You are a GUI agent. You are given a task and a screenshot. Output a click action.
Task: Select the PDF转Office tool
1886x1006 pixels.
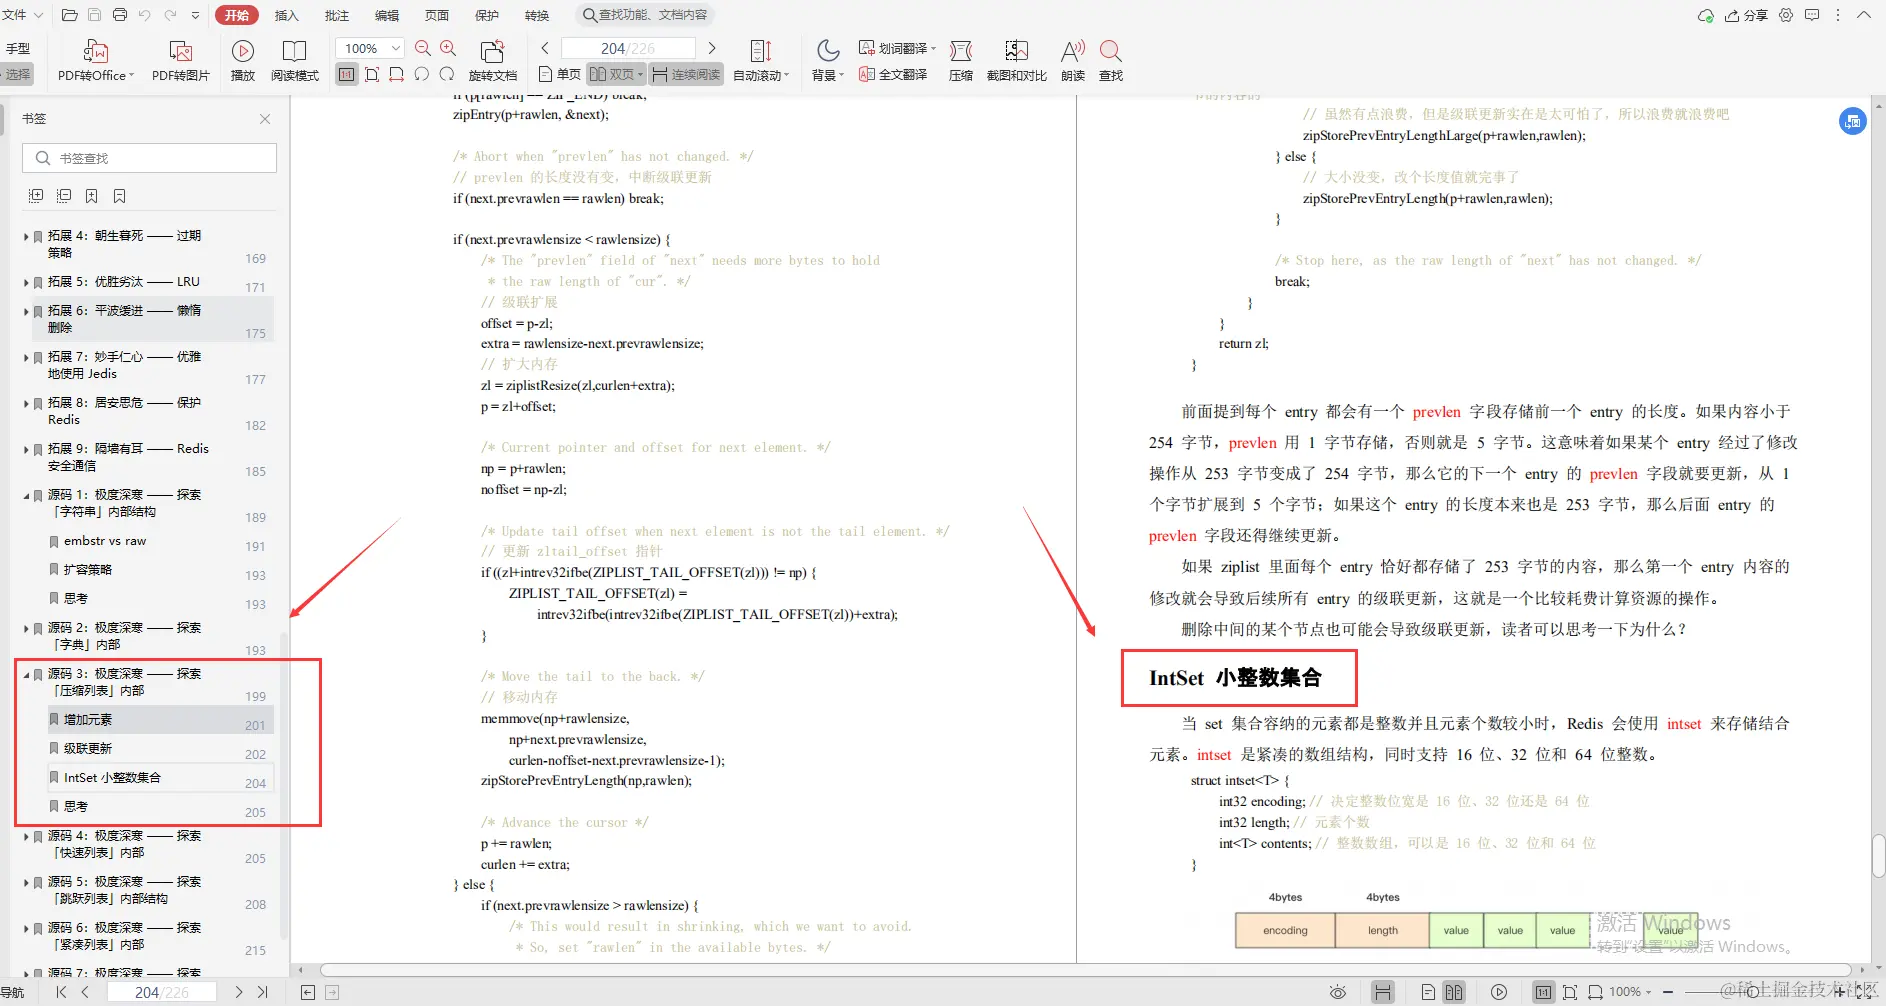93,60
